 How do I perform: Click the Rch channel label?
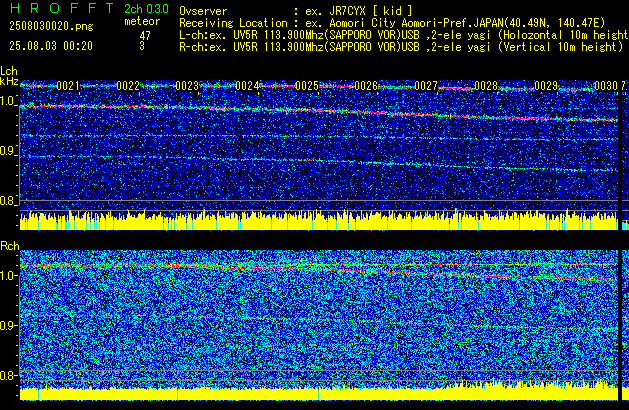10,246
